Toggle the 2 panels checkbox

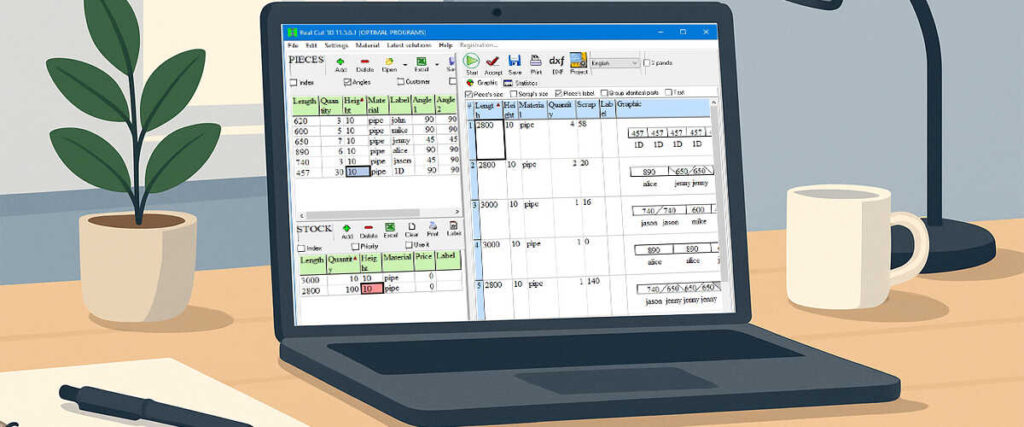[646, 63]
